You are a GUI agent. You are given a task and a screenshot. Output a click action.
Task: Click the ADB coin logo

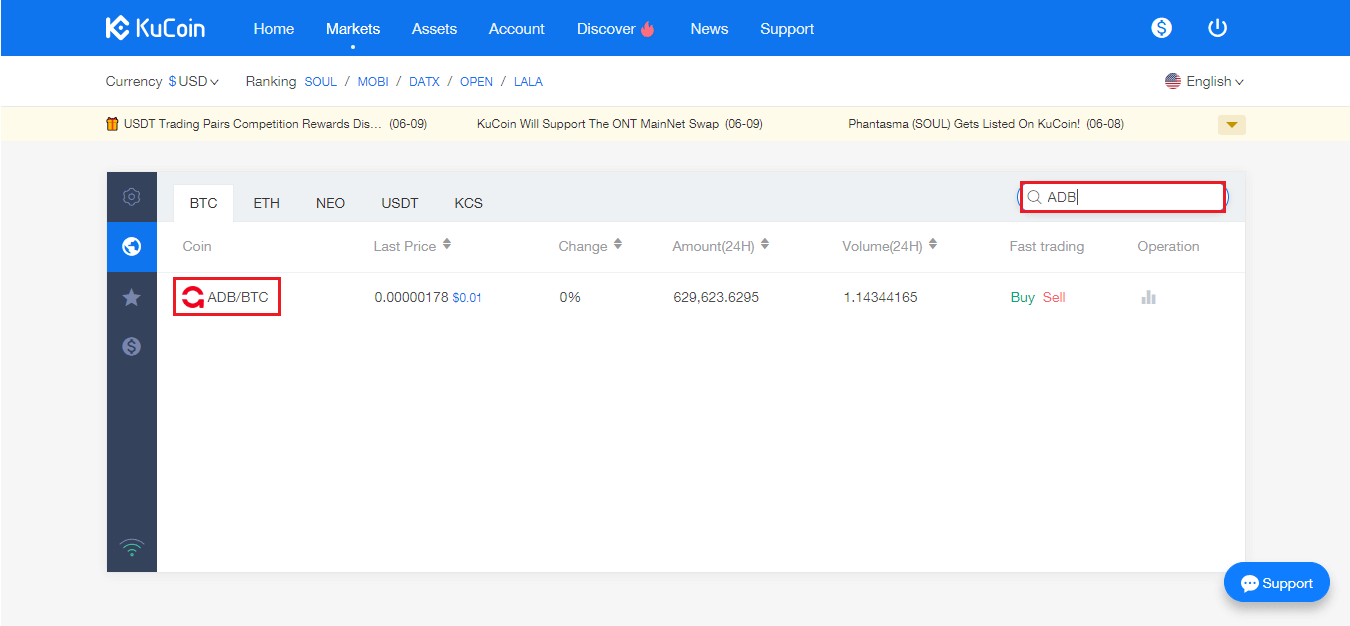pyautogui.click(x=192, y=297)
